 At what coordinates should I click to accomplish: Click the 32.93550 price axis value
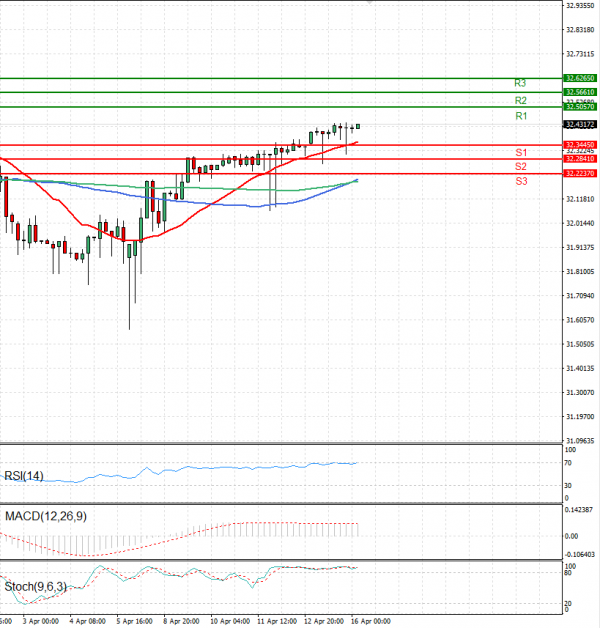tap(580, 6)
